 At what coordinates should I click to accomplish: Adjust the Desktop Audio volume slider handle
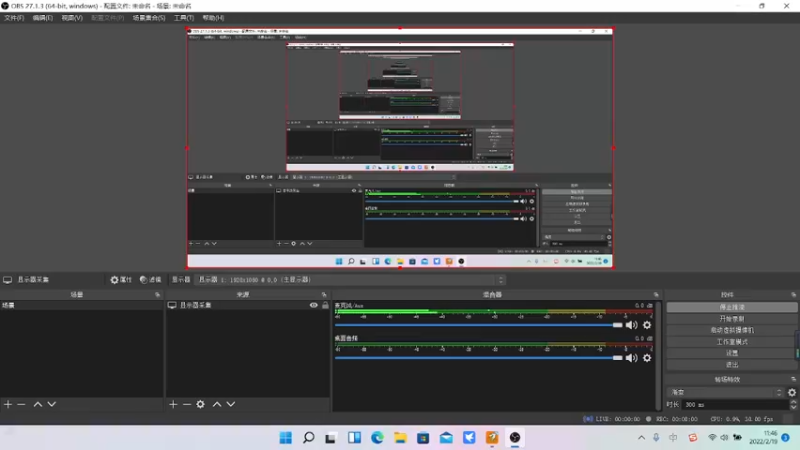point(617,358)
